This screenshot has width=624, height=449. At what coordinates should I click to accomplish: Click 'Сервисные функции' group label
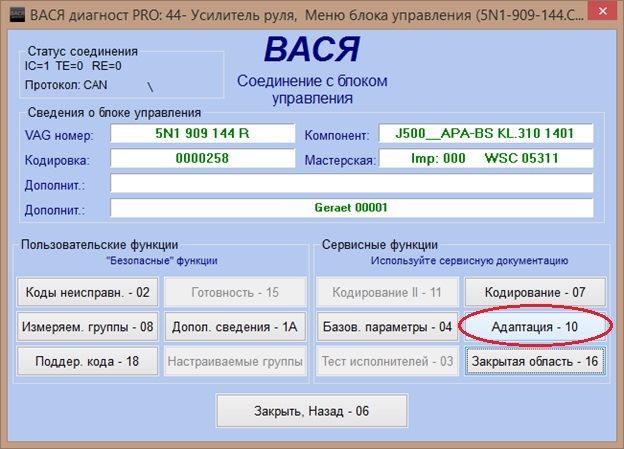point(380,244)
